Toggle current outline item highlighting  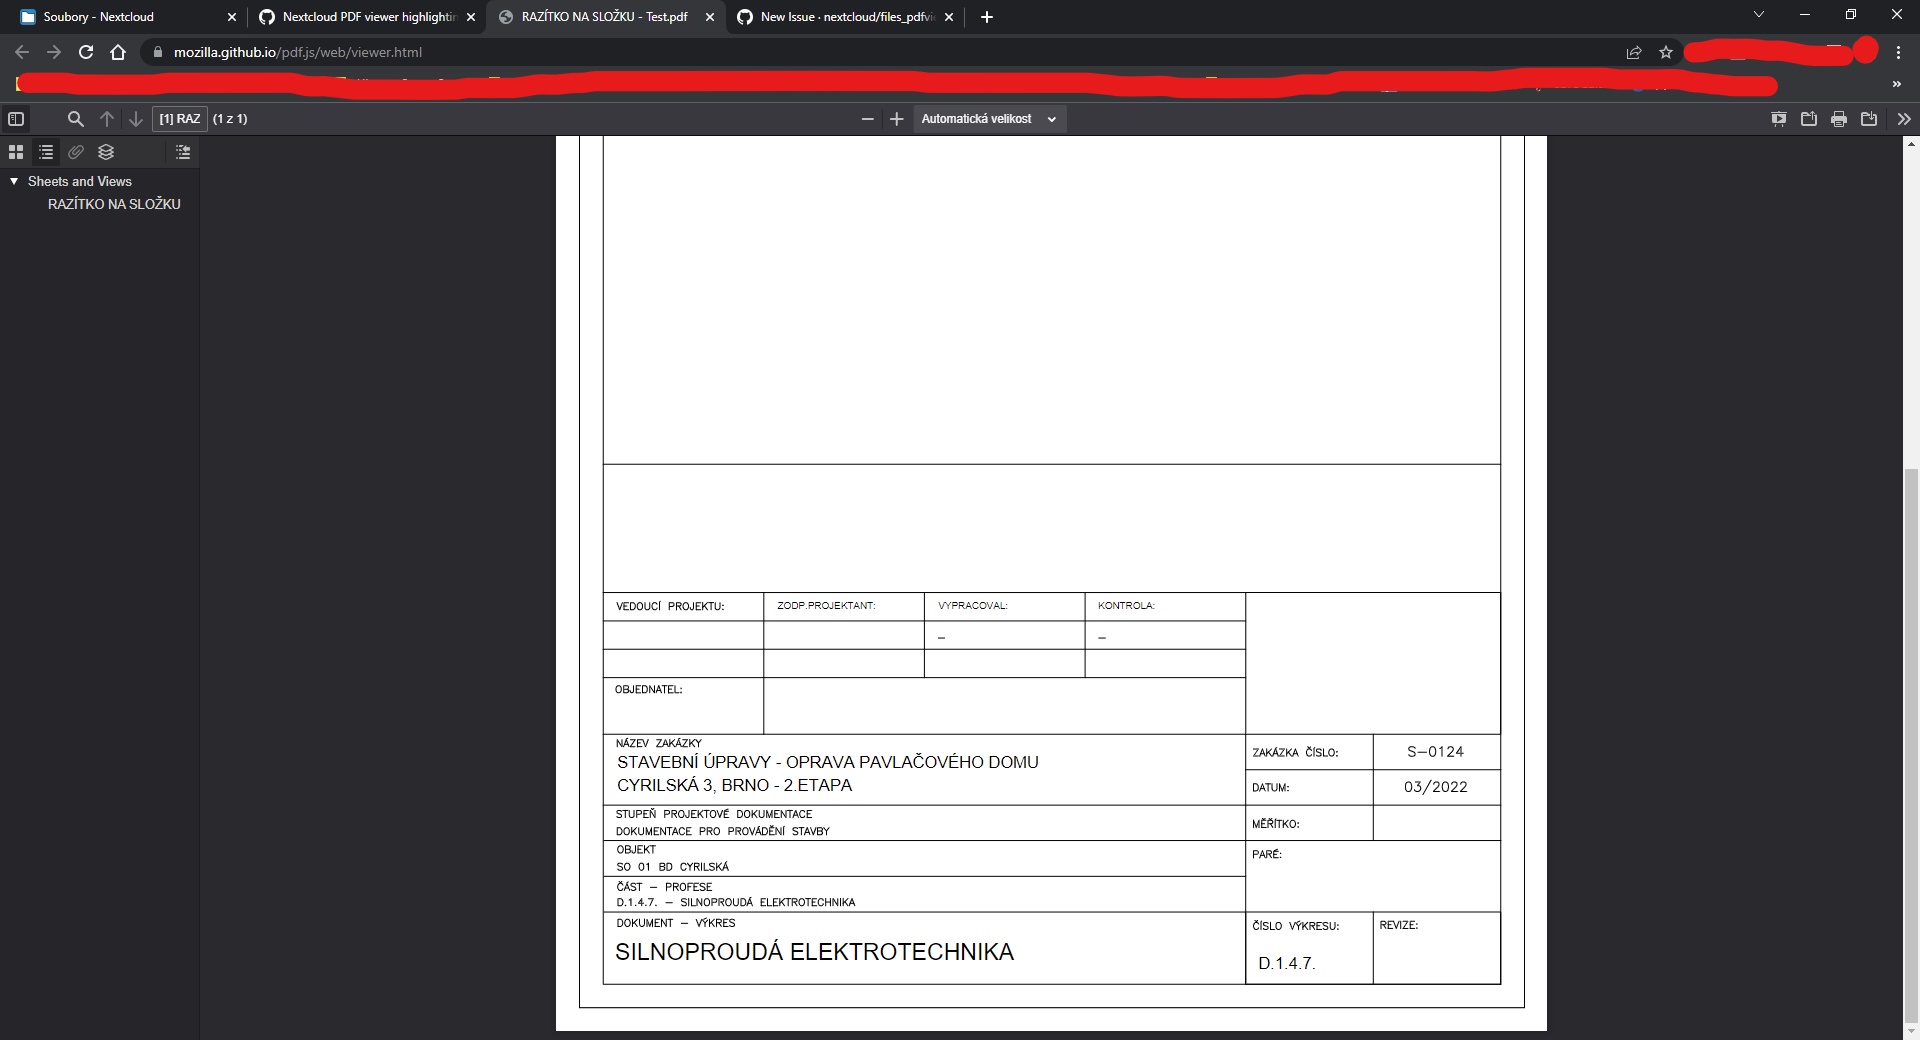pyautogui.click(x=182, y=152)
